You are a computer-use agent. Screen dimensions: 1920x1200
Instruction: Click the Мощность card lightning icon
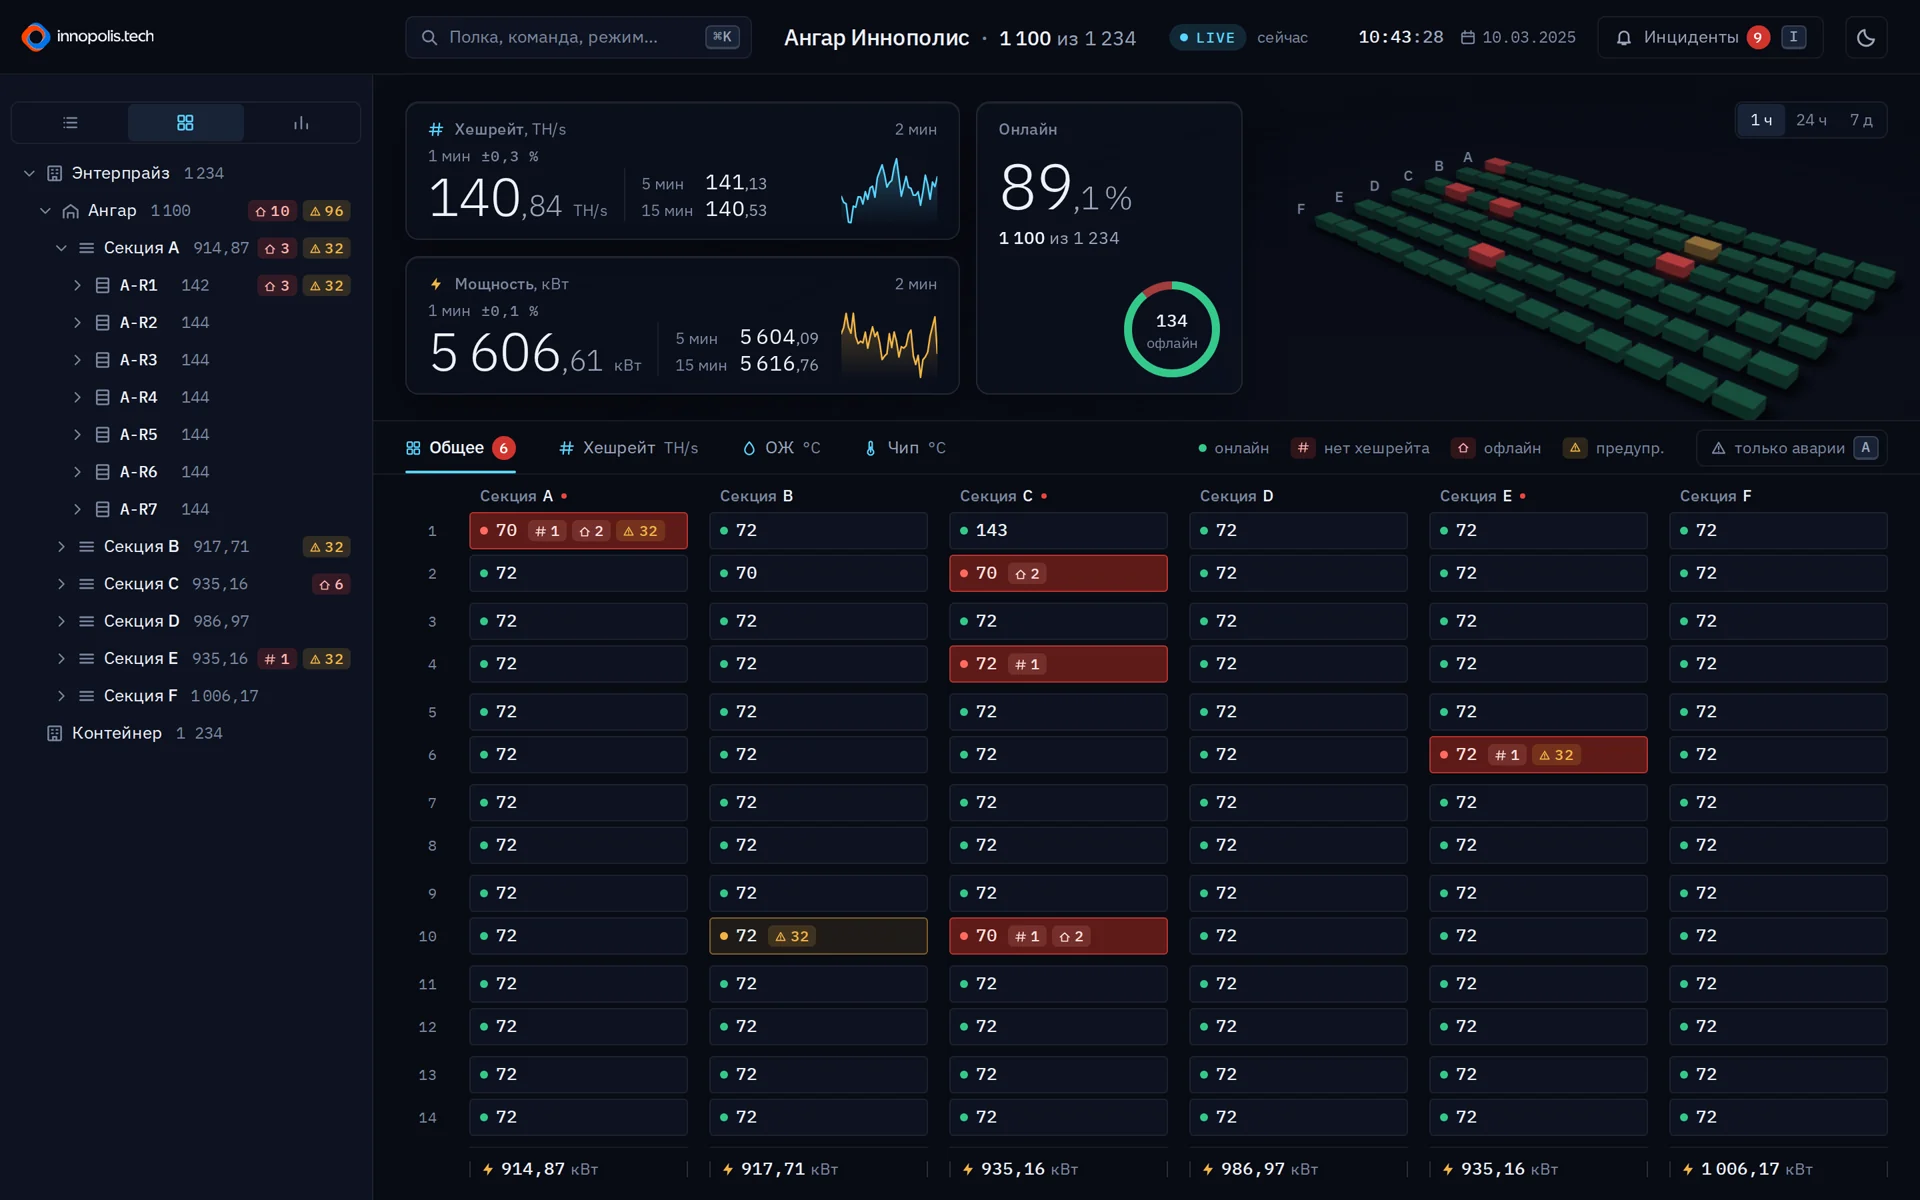click(436, 284)
